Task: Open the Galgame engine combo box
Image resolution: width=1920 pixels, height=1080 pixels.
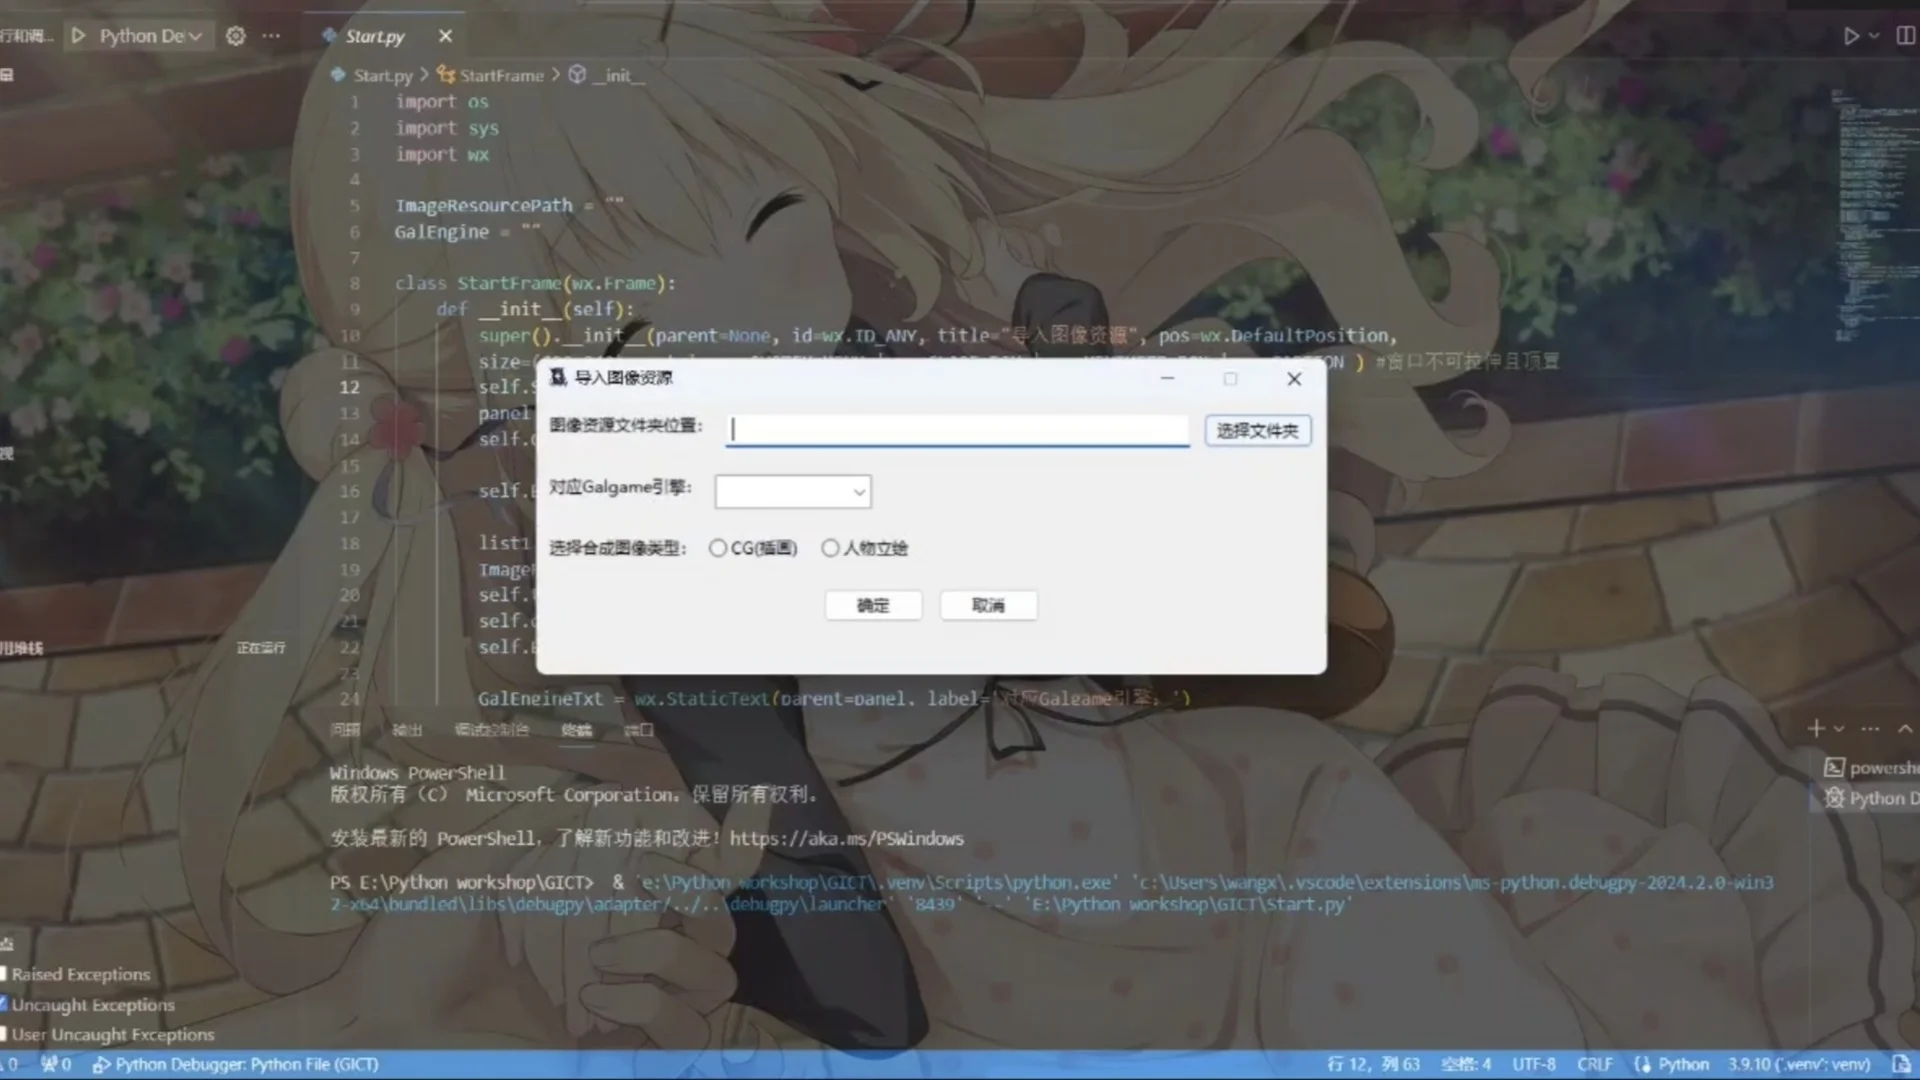Action: click(792, 491)
